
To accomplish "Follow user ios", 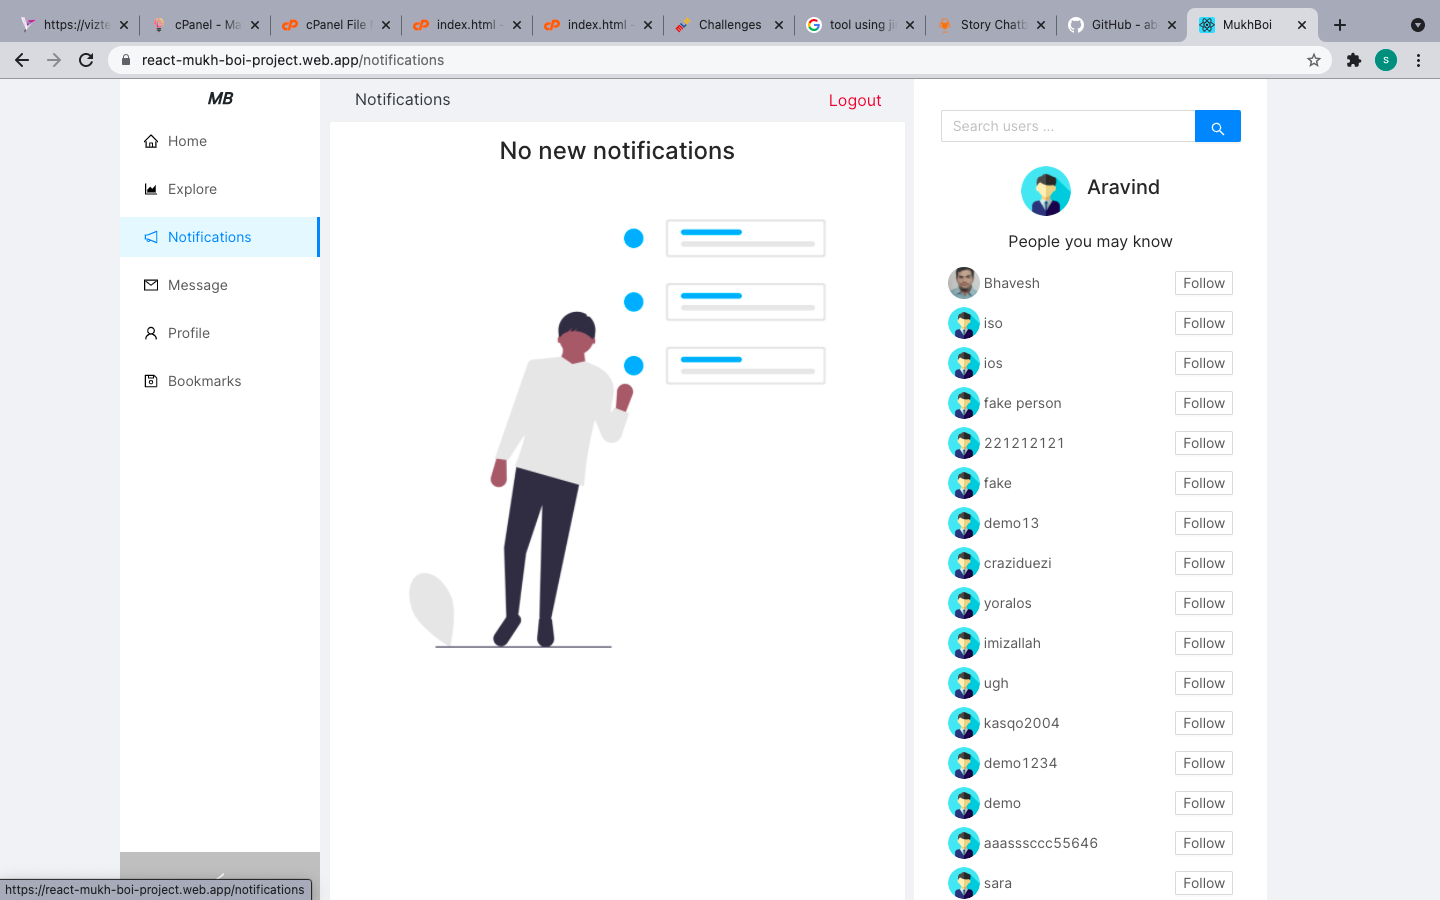I will click(x=1204, y=363).
